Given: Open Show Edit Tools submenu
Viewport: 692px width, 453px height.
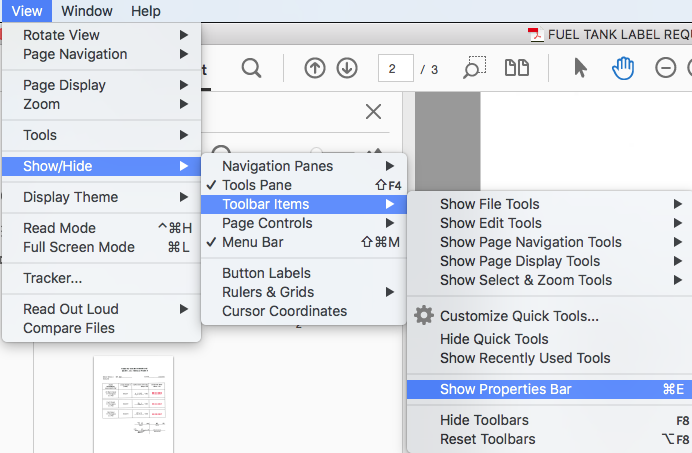Looking at the screenshot, I should point(549,223).
